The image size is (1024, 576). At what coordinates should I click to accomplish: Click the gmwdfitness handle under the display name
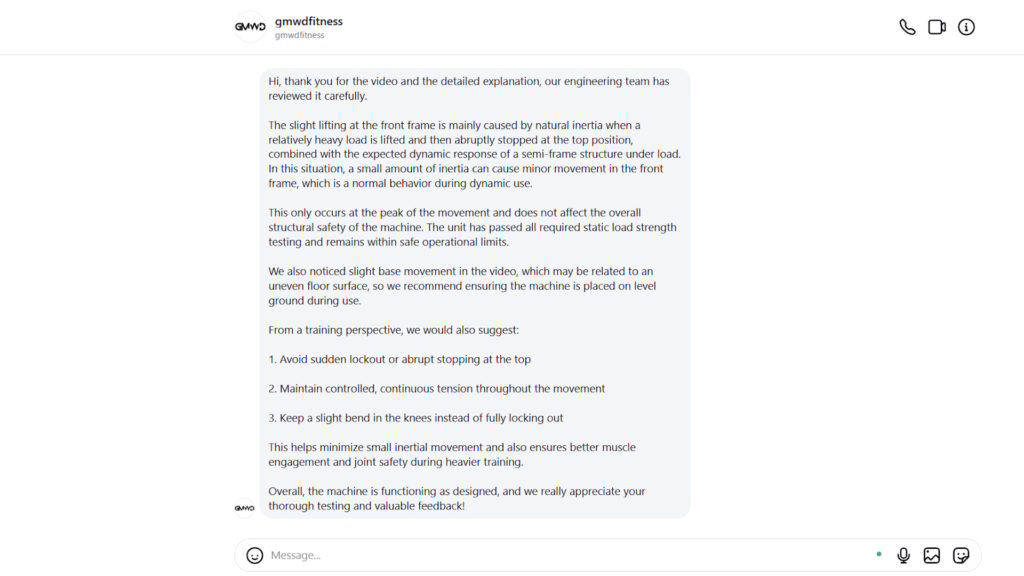click(298, 34)
